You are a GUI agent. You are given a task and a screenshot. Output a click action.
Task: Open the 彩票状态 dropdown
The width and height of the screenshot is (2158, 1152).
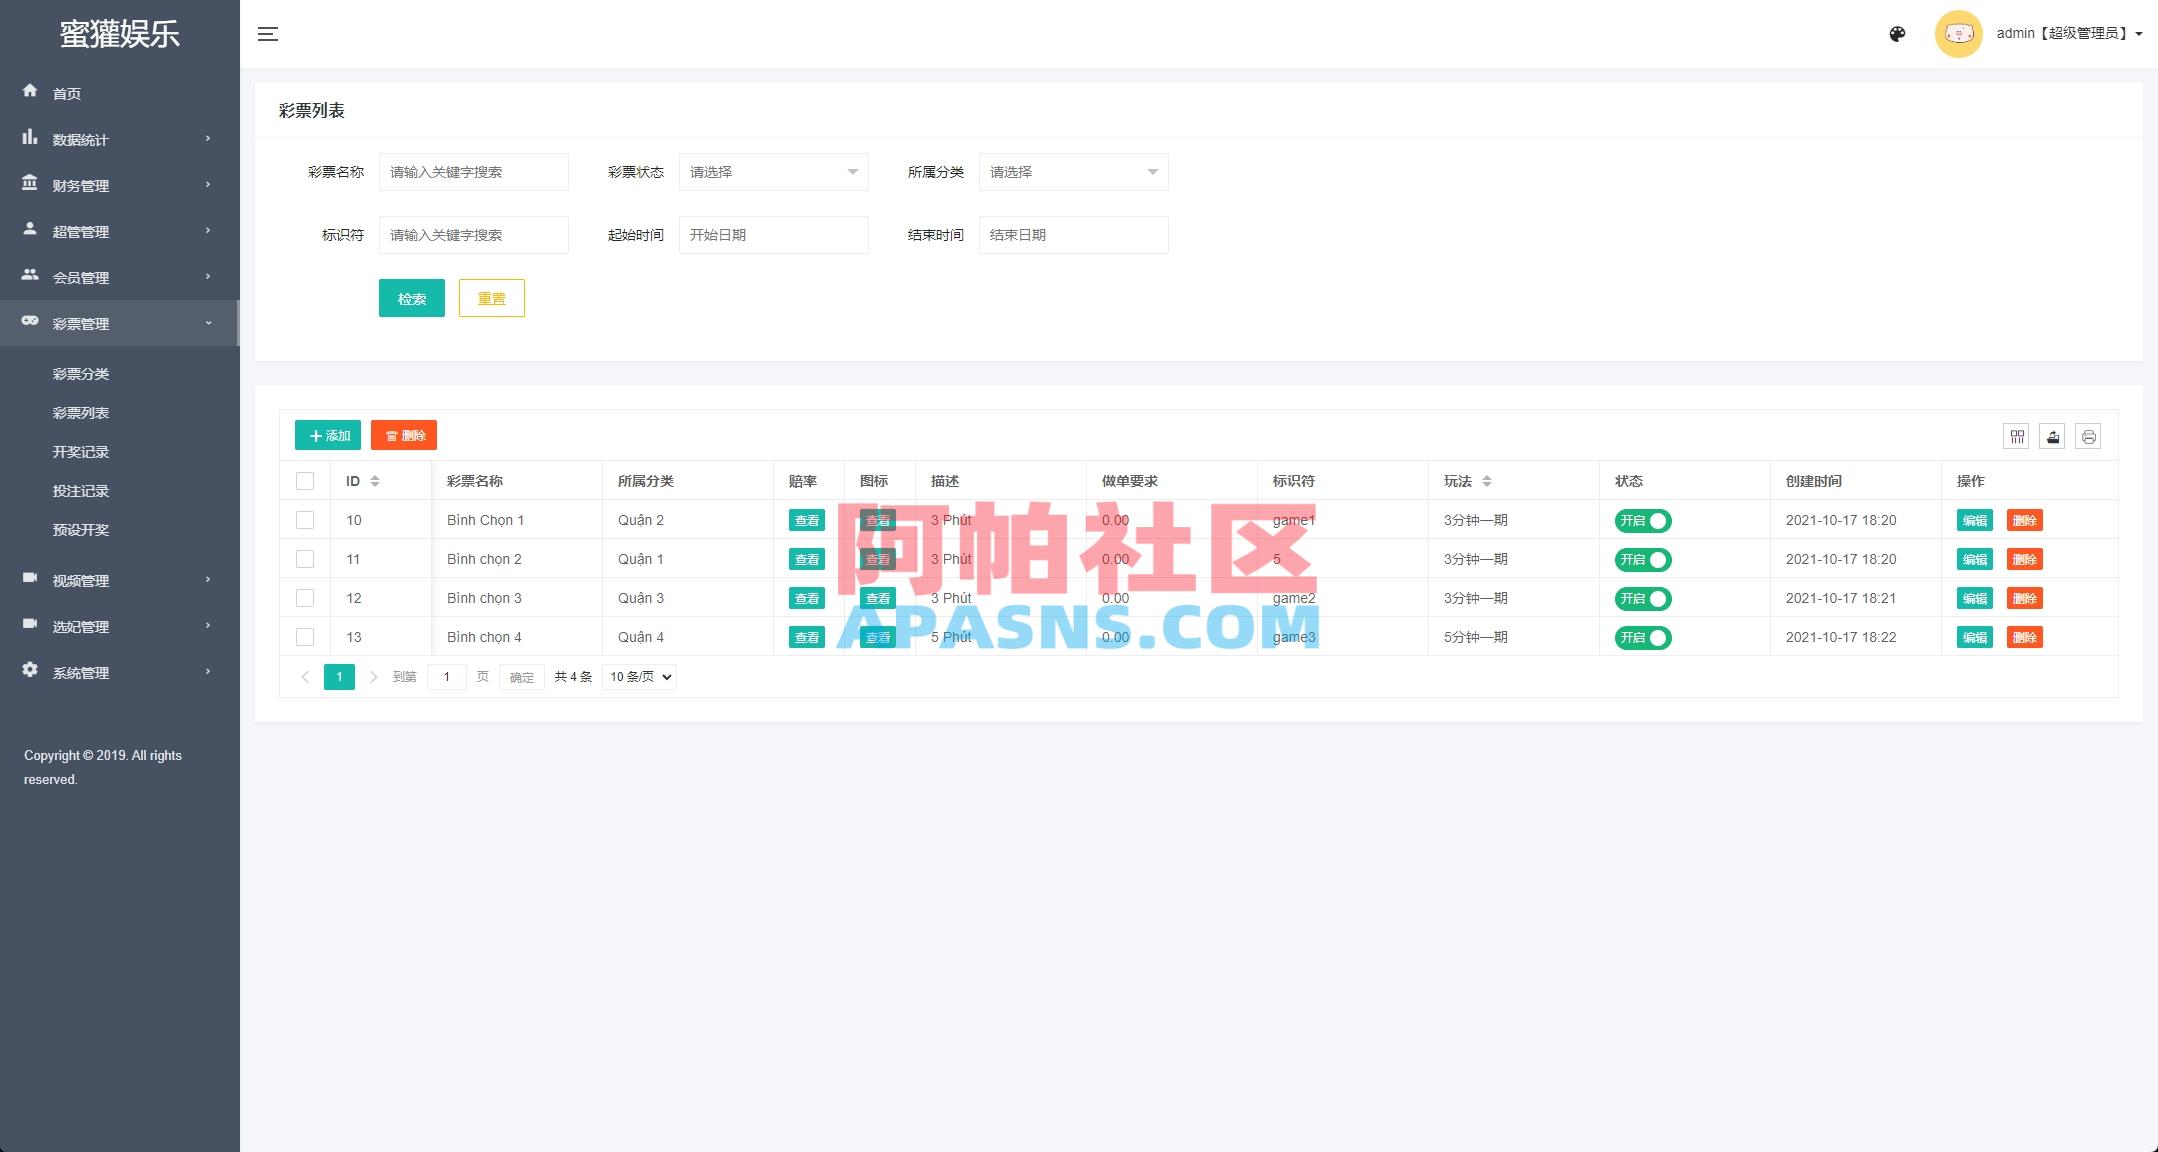click(773, 171)
